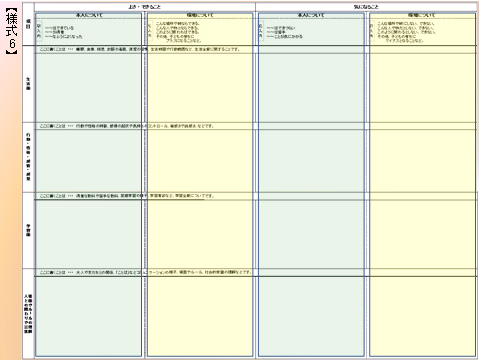This screenshot has width=483, height=363.
Task: Click the 人との関わり row label at bottom
Action: click(28, 314)
